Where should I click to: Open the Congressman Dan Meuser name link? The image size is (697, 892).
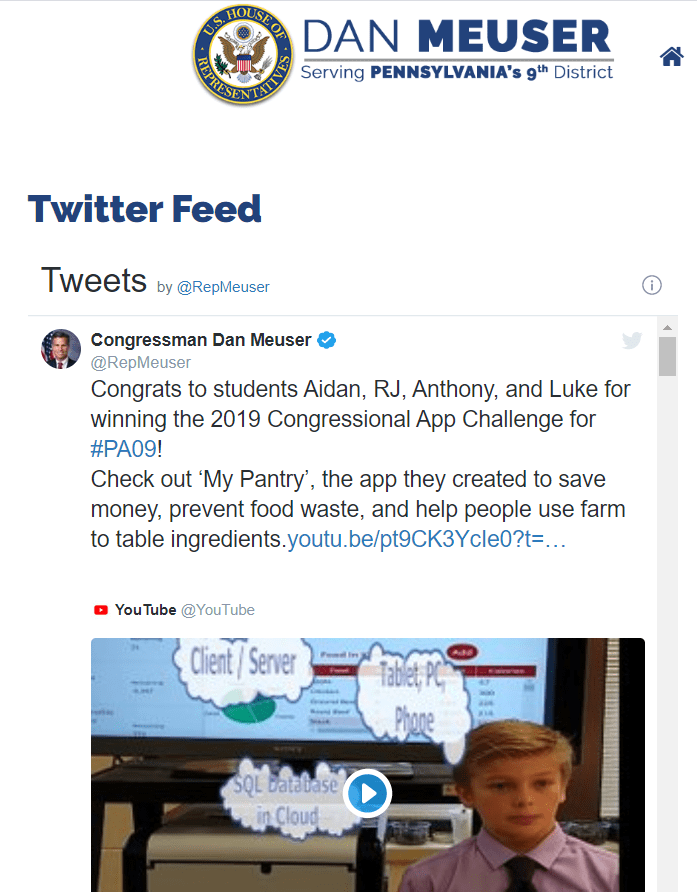[201, 340]
